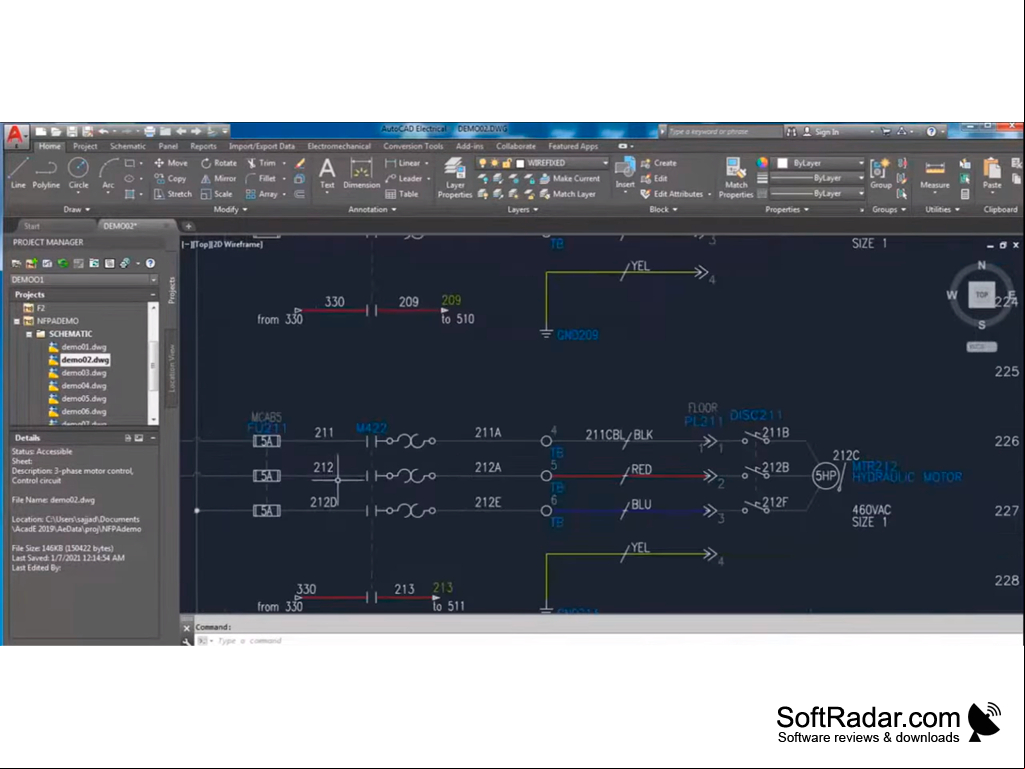Click Make Current layer button
Viewport: 1025px width, 769px height.
pos(570,179)
